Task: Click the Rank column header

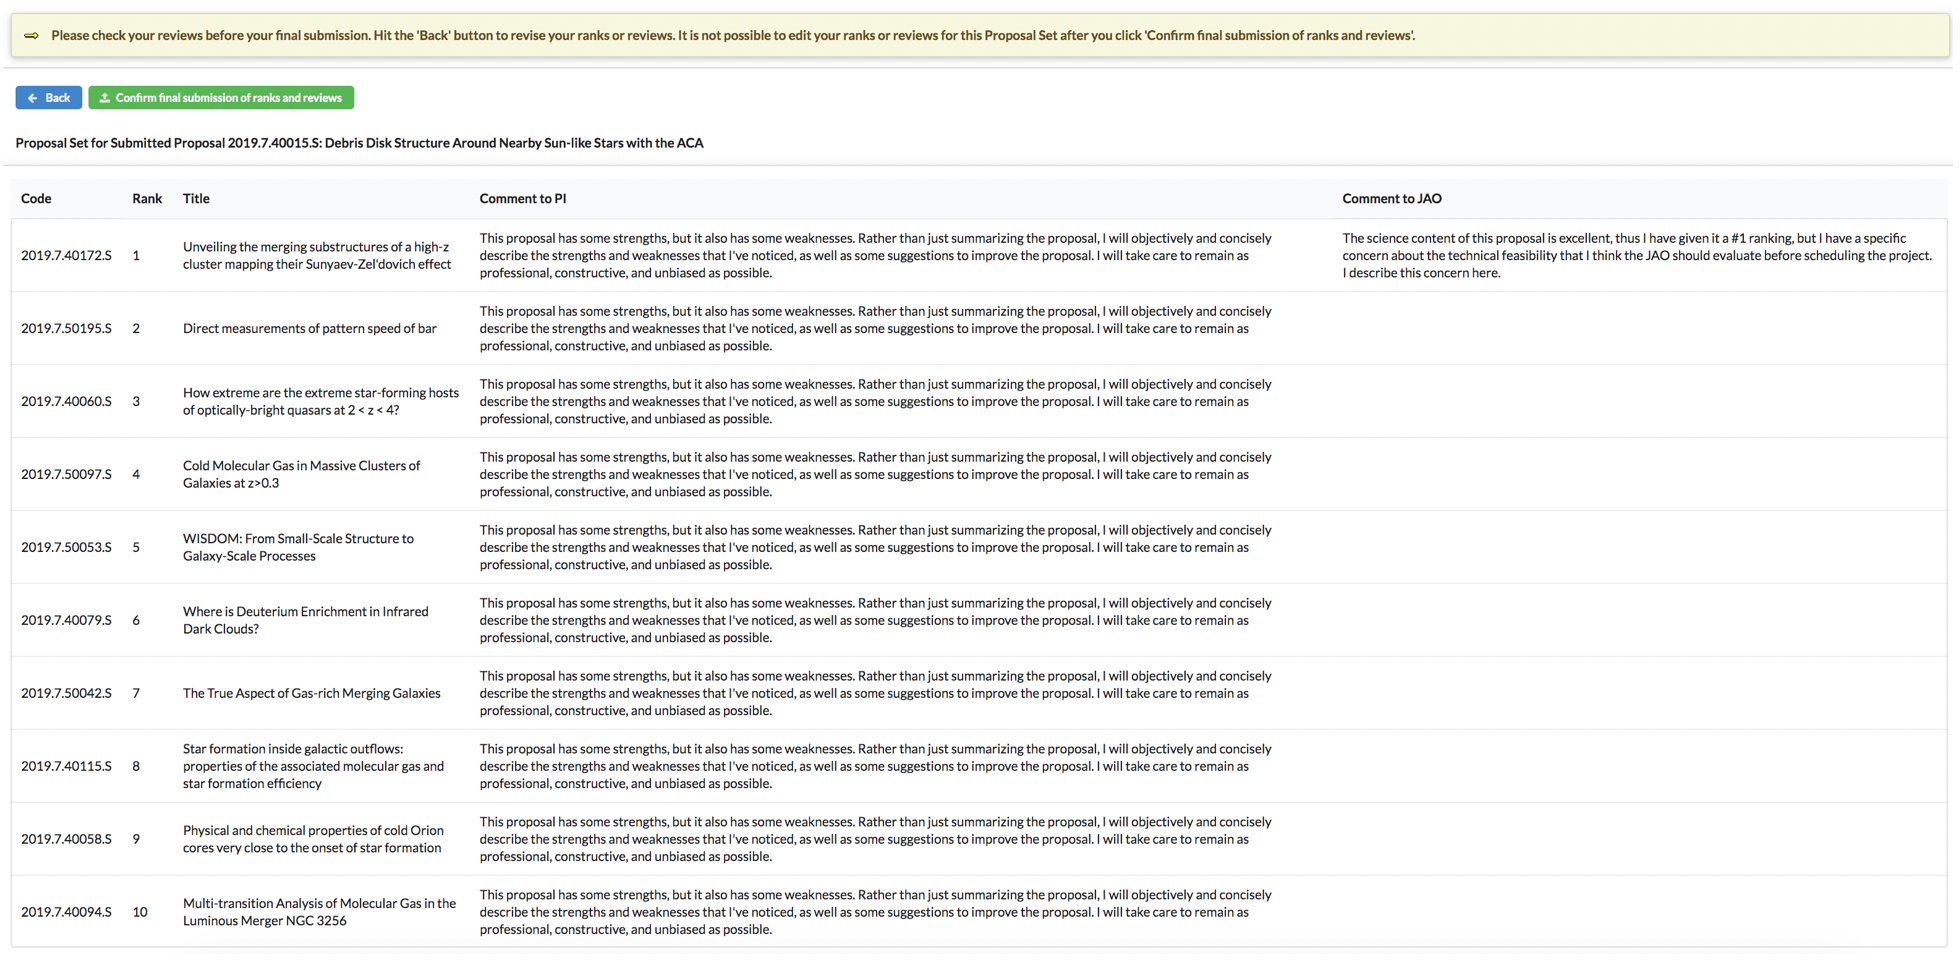Action: pyautogui.click(x=147, y=199)
